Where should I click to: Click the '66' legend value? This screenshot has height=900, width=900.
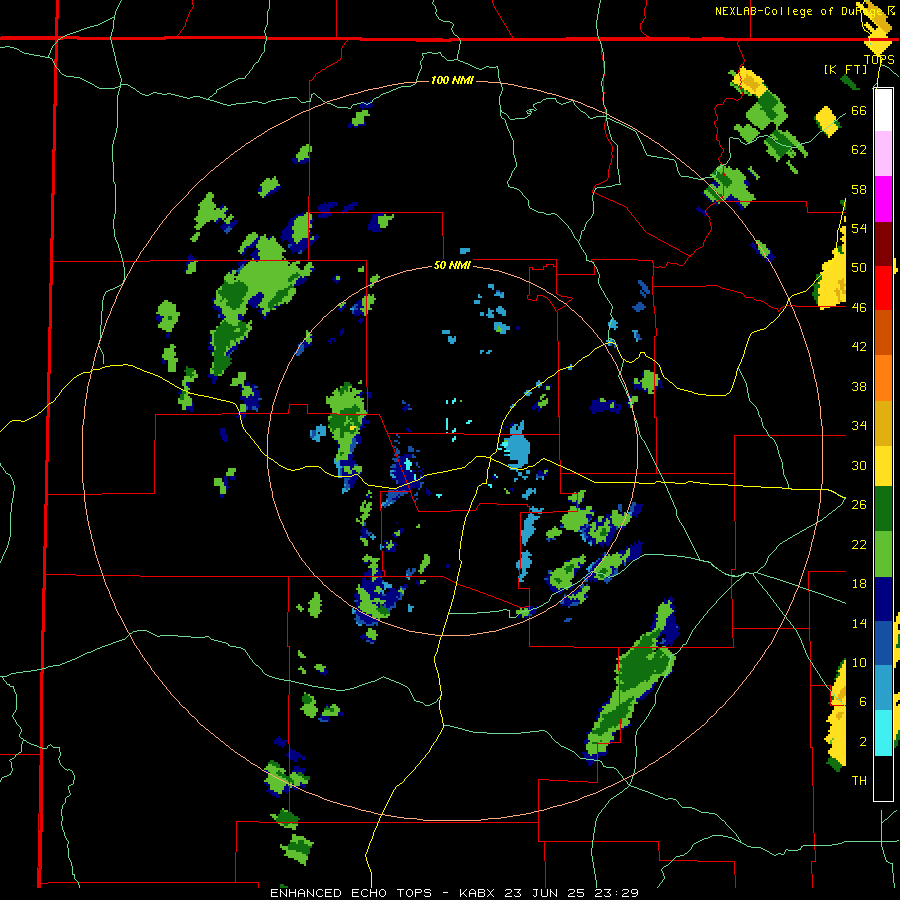click(859, 110)
